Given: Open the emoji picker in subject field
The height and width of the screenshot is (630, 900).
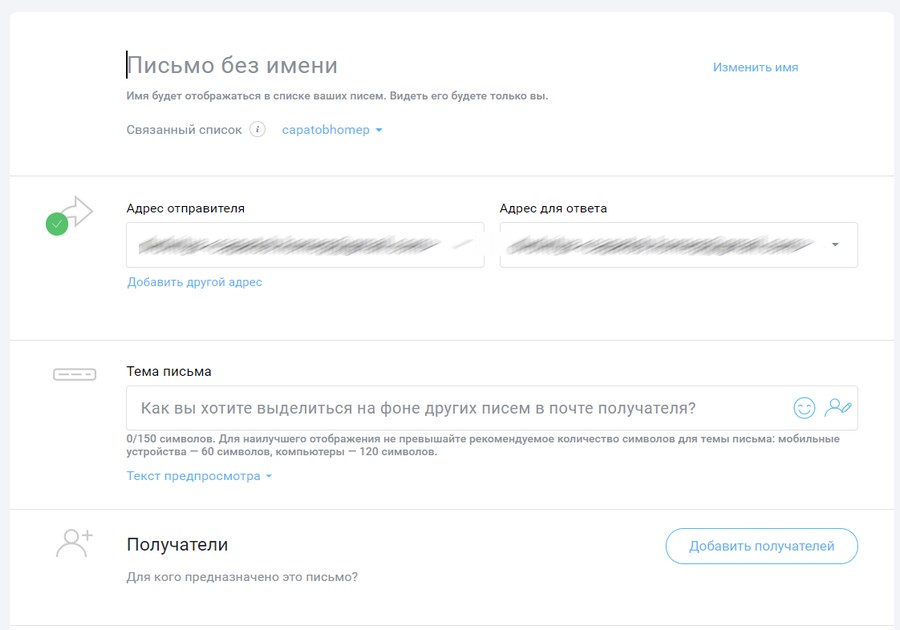Looking at the screenshot, I should [x=803, y=408].
